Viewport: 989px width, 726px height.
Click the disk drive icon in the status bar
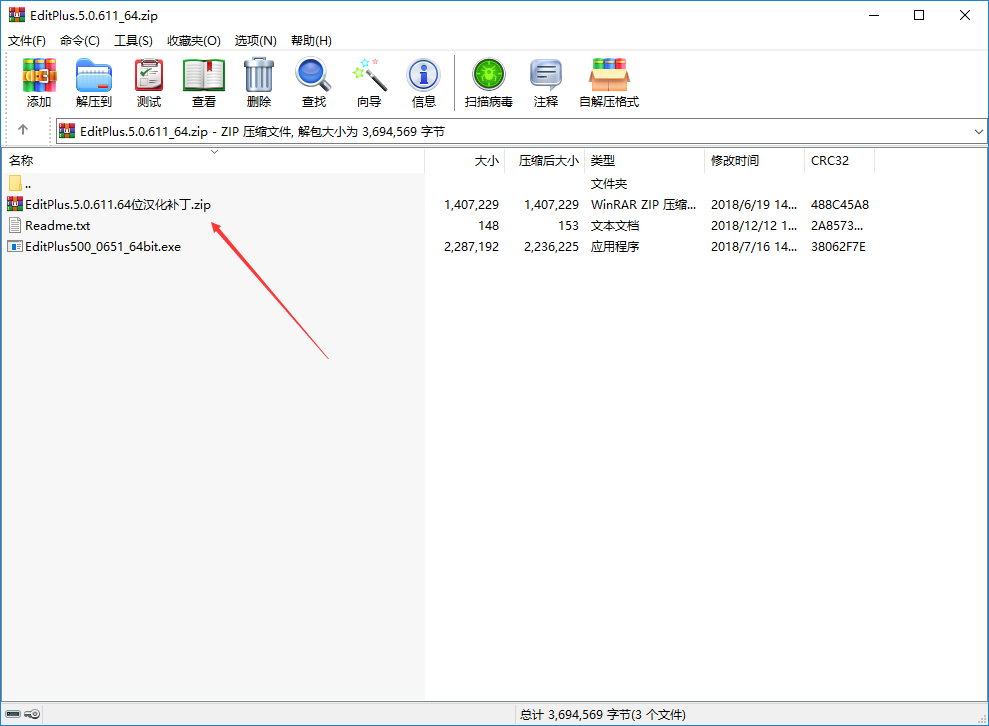coord(13,714)
